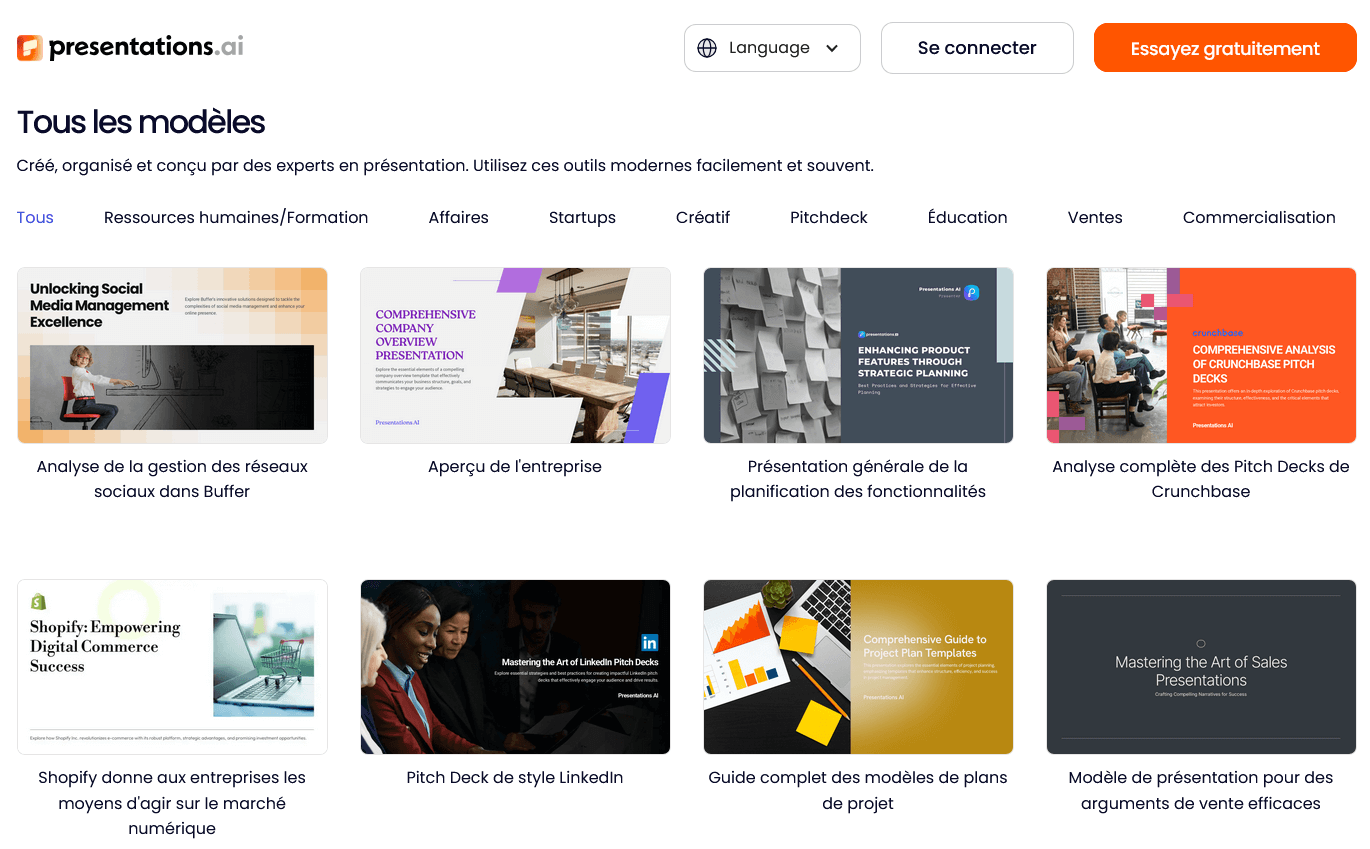
Task: Click Essayez gratuitement
Action: 1224,47
